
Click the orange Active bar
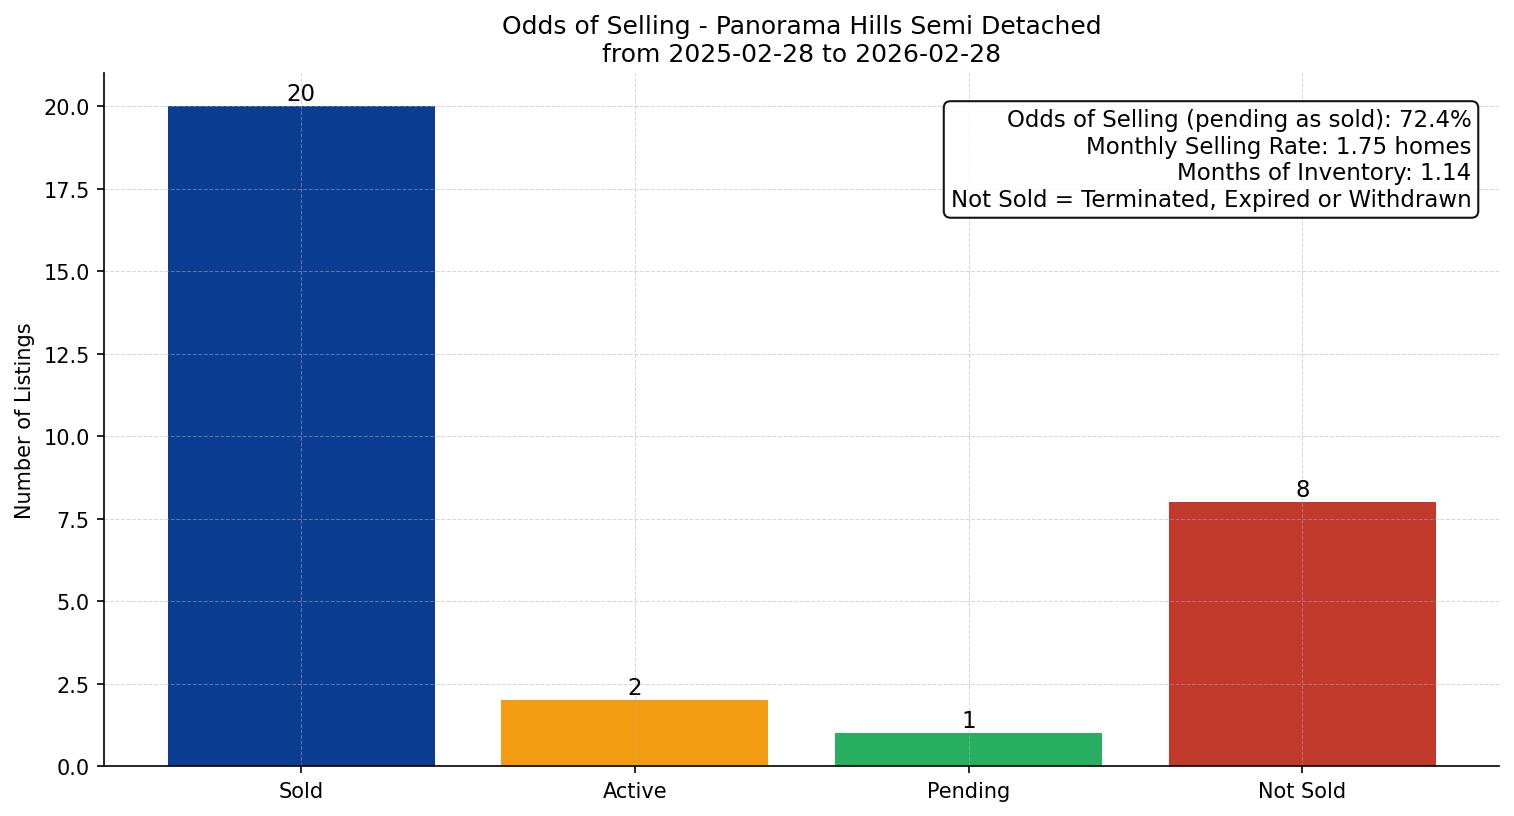coord(634,733)
